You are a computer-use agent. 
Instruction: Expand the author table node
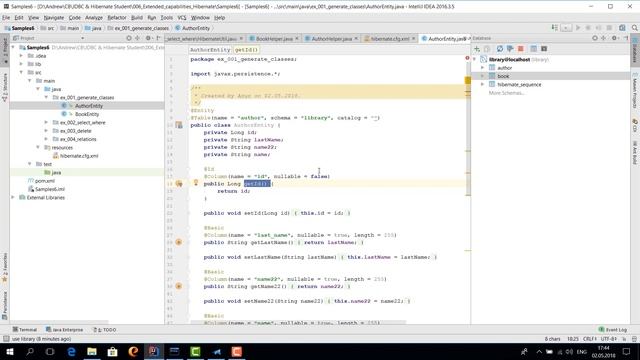(482, 68)
